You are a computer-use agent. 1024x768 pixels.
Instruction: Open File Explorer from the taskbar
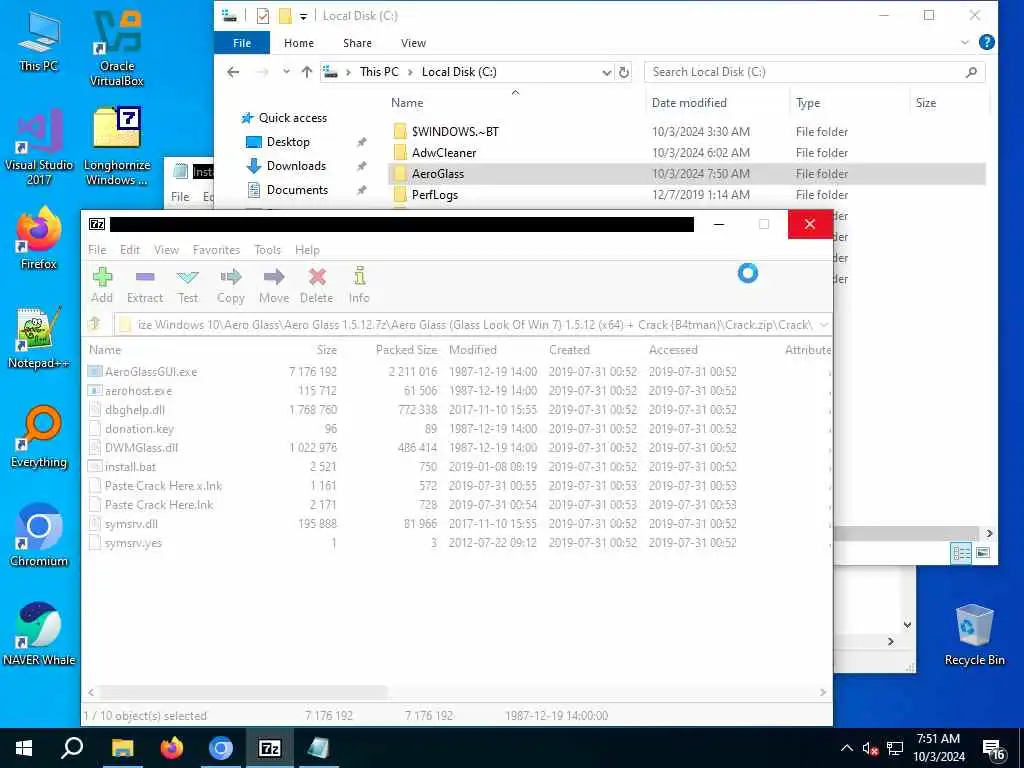pyautogui.click(x=122, y=748)
